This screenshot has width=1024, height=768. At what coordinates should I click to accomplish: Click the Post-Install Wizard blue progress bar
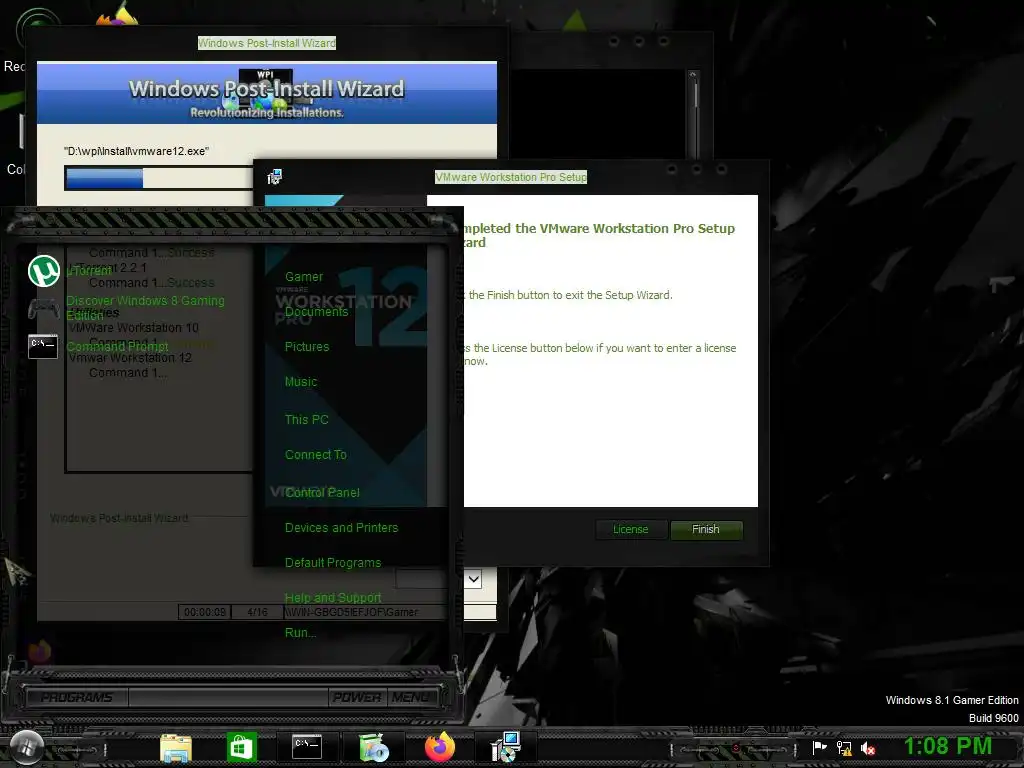tap(159, 178)
